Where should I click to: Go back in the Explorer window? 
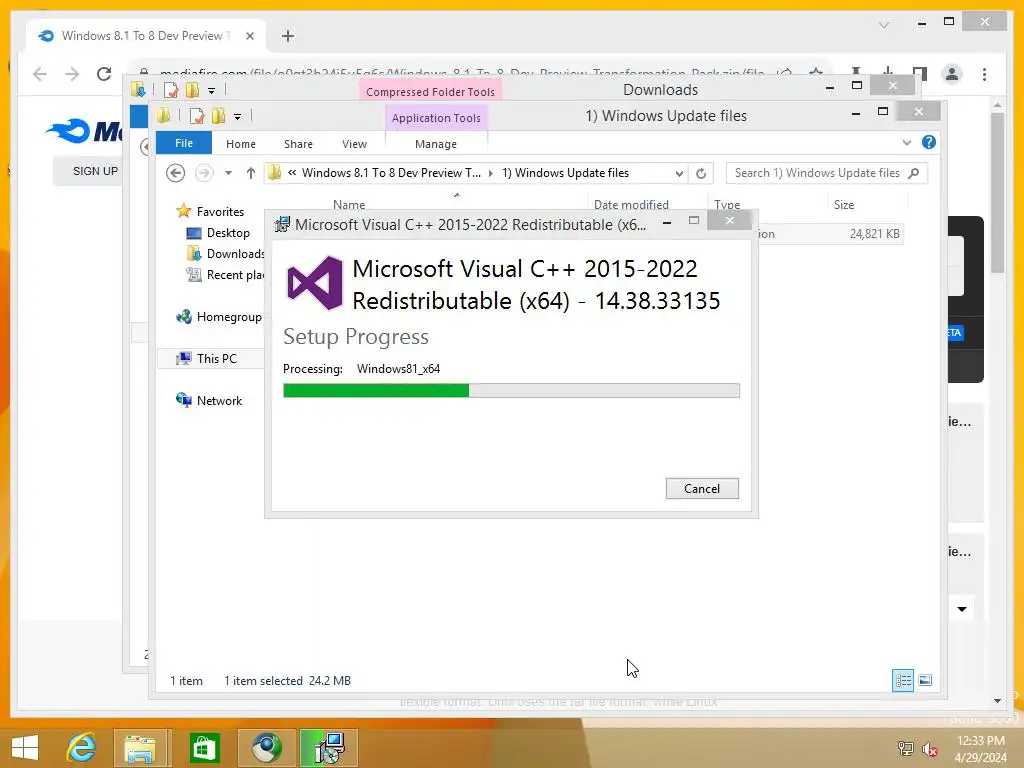click(x=175, y=173)
